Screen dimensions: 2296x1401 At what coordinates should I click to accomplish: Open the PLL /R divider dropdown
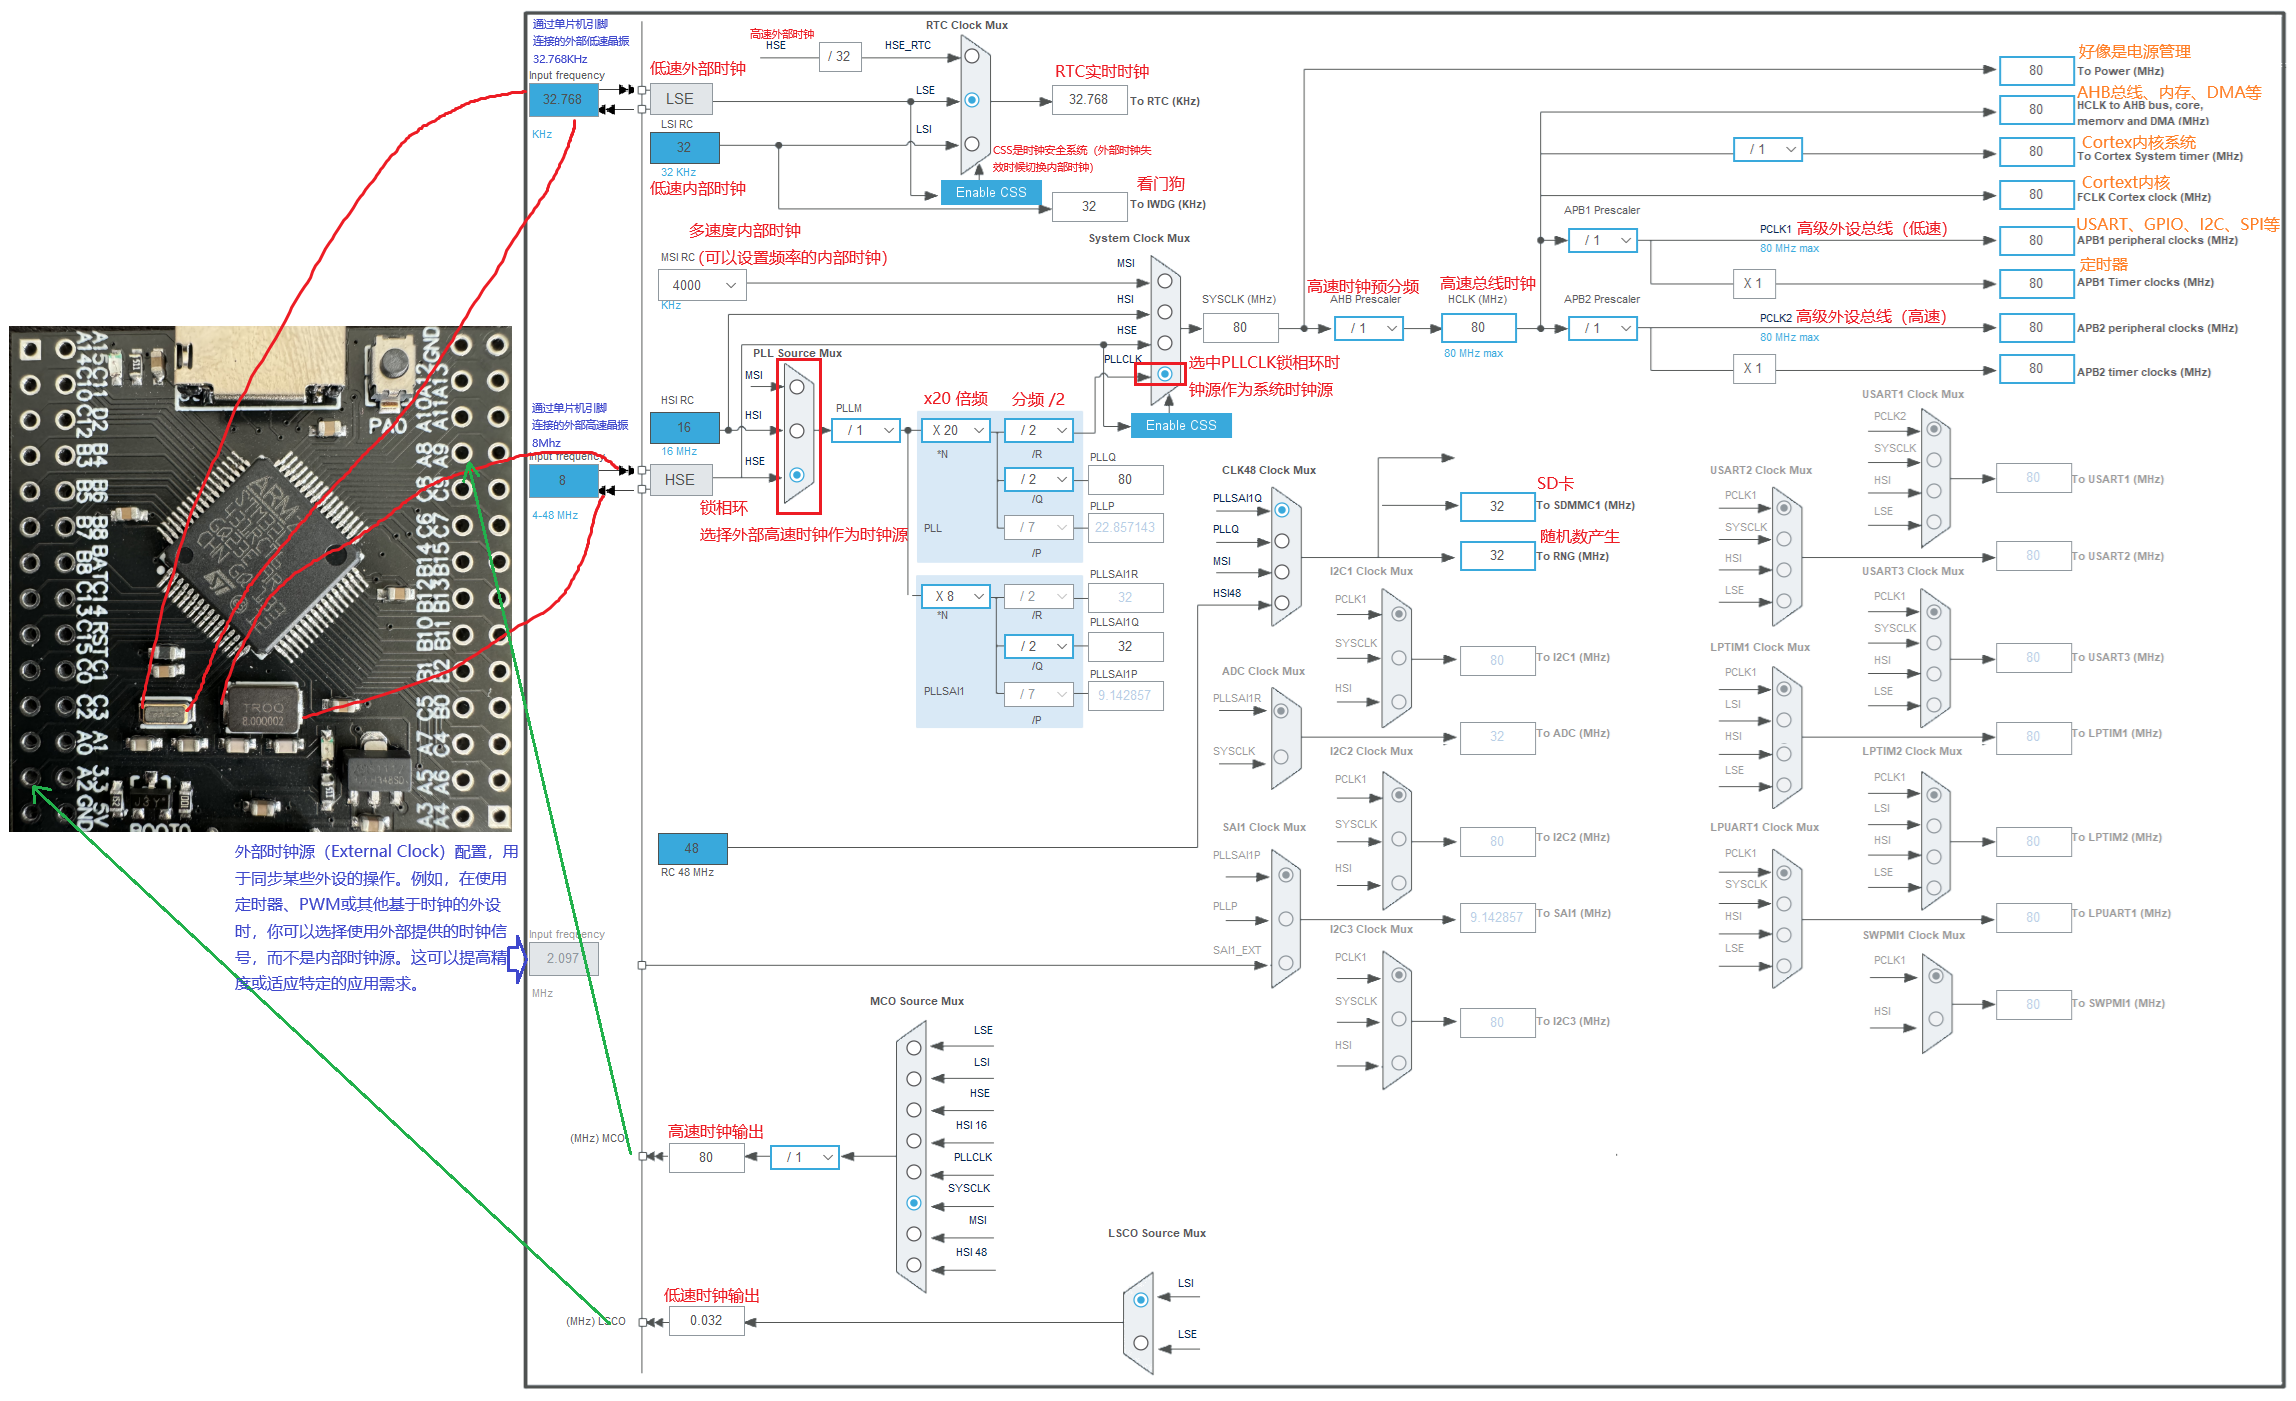pyautogui.click(x=1039, y=430)
